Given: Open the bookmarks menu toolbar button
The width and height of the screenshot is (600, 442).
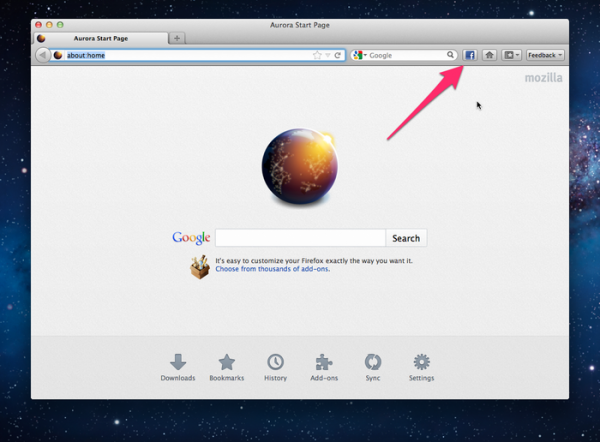Looking at the screenshot, I should coord(512,55).
